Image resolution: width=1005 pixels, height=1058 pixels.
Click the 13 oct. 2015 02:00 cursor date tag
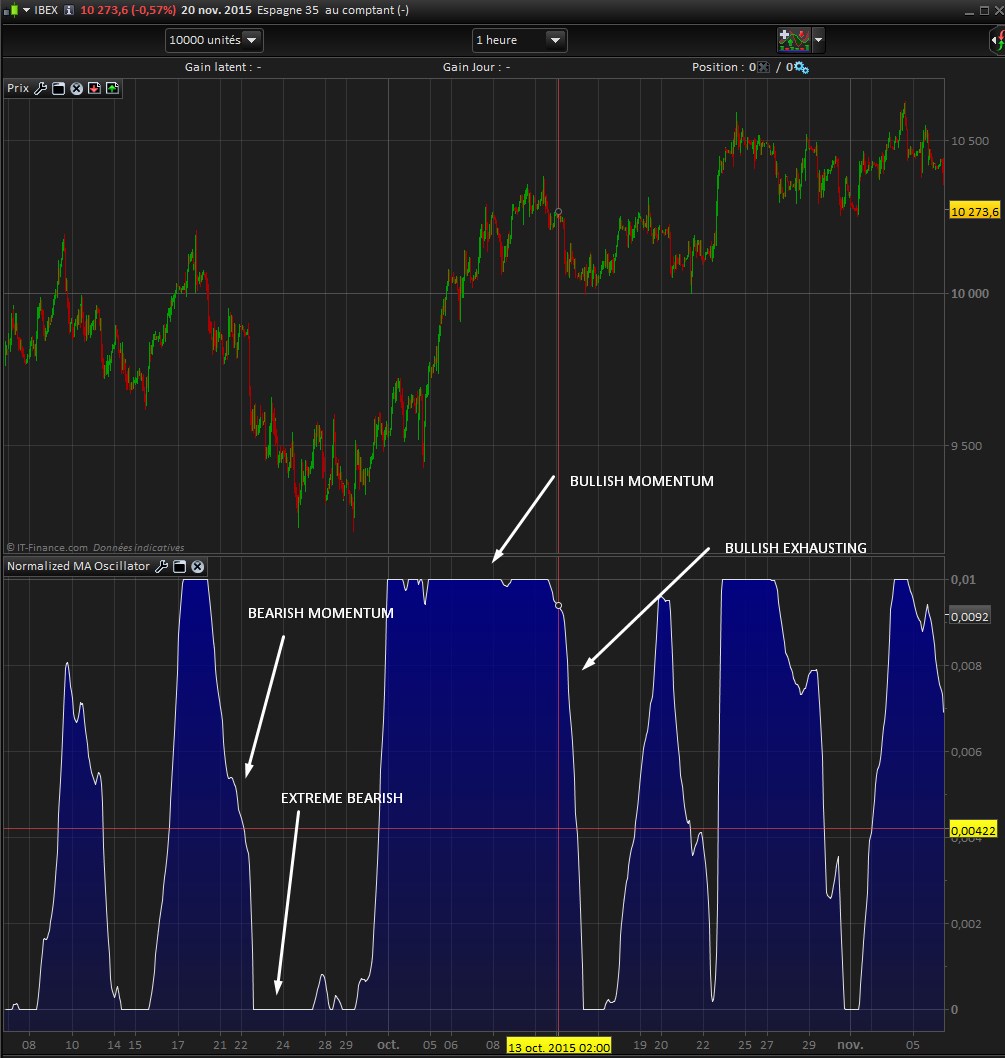coord(559,1047)
